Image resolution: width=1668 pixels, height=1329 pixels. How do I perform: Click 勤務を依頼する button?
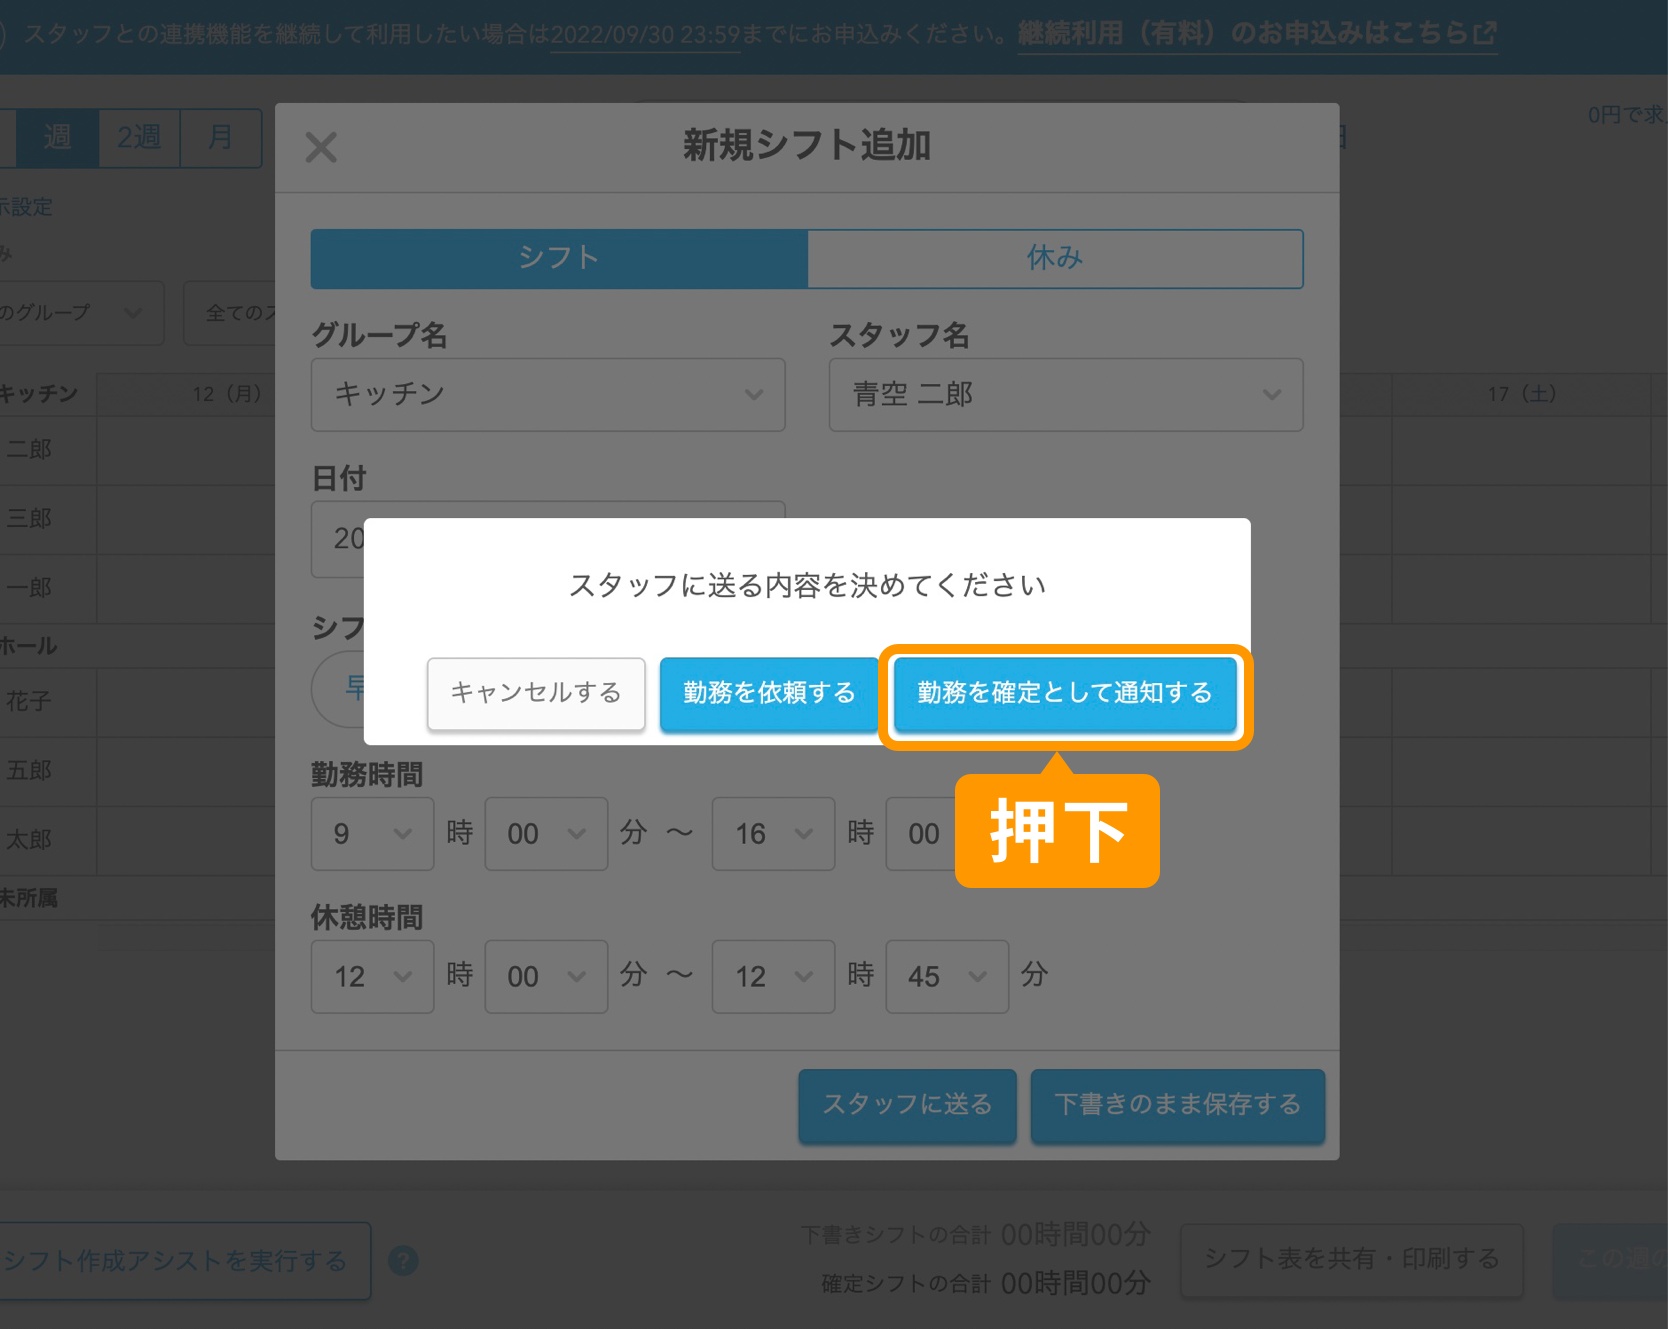[768, 693]
